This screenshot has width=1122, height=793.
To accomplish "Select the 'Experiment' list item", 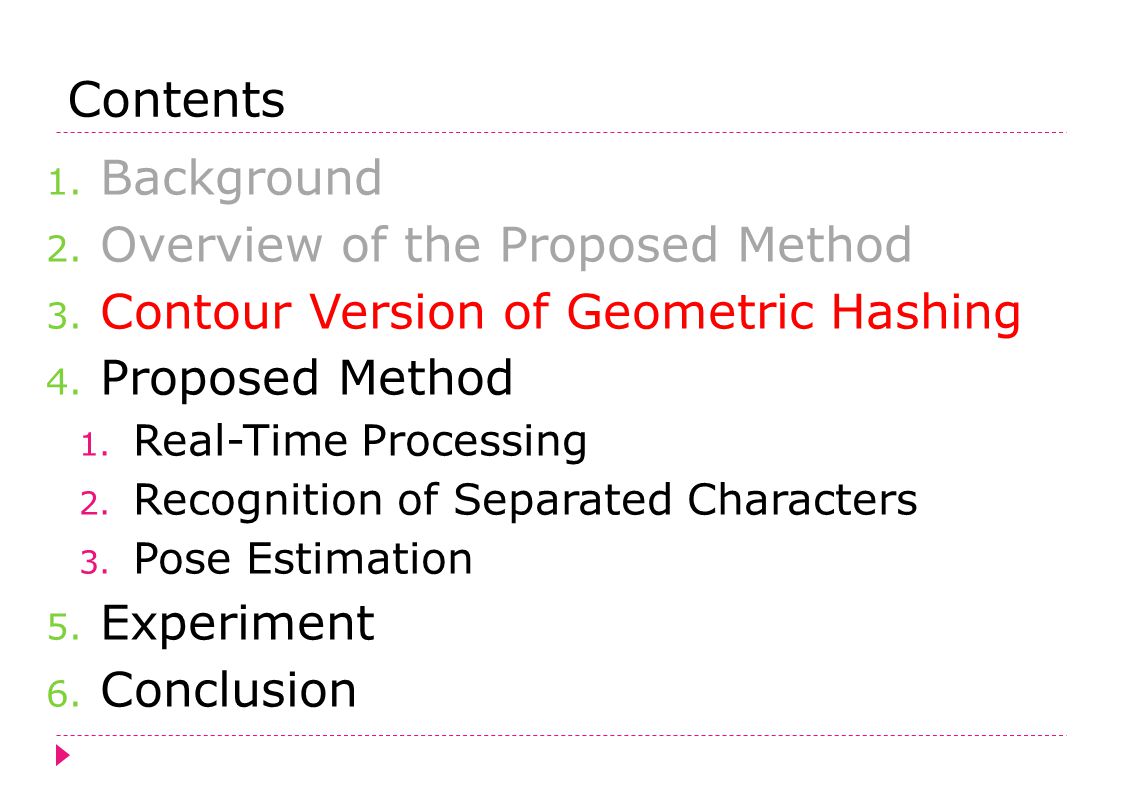I will pos(238,623).
